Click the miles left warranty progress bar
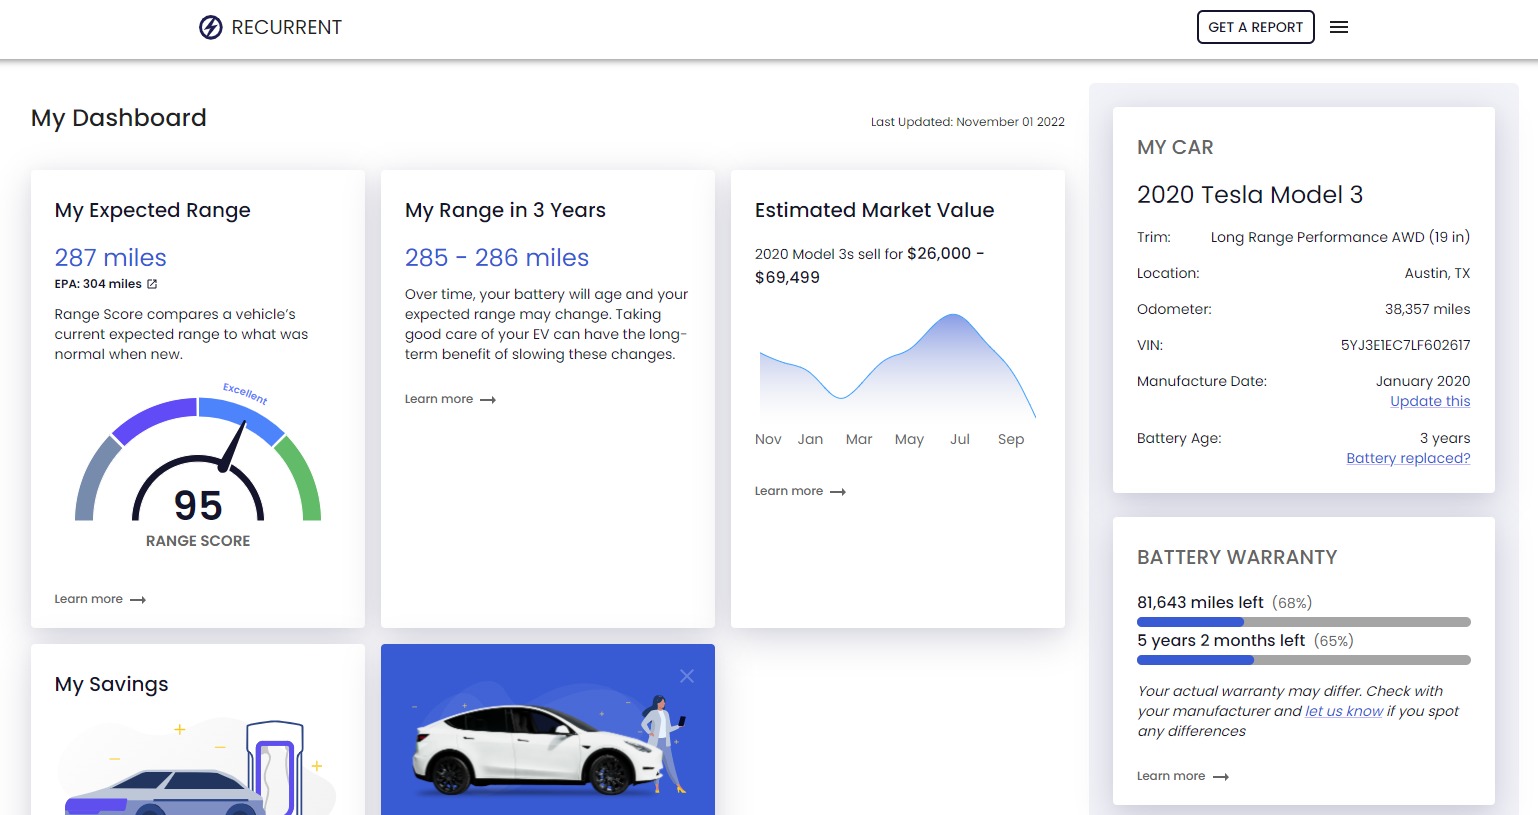Image resolution: width=1538 pixels, height=815 pixels. coord(1303,622)
